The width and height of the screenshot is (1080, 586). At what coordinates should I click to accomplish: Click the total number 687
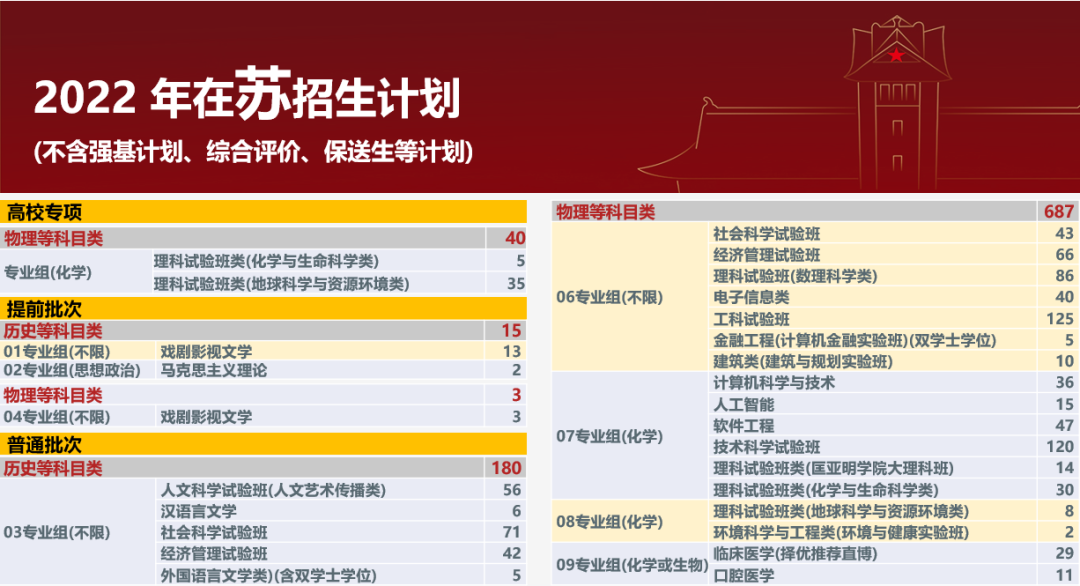(1057, 211)
